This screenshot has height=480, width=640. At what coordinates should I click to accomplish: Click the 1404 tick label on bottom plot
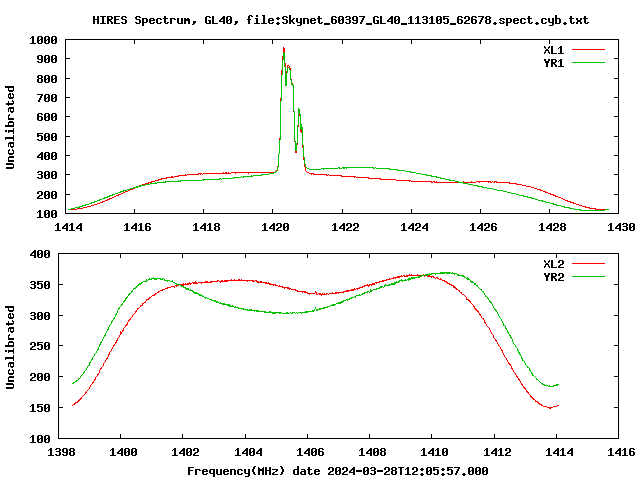coord(248,452)
